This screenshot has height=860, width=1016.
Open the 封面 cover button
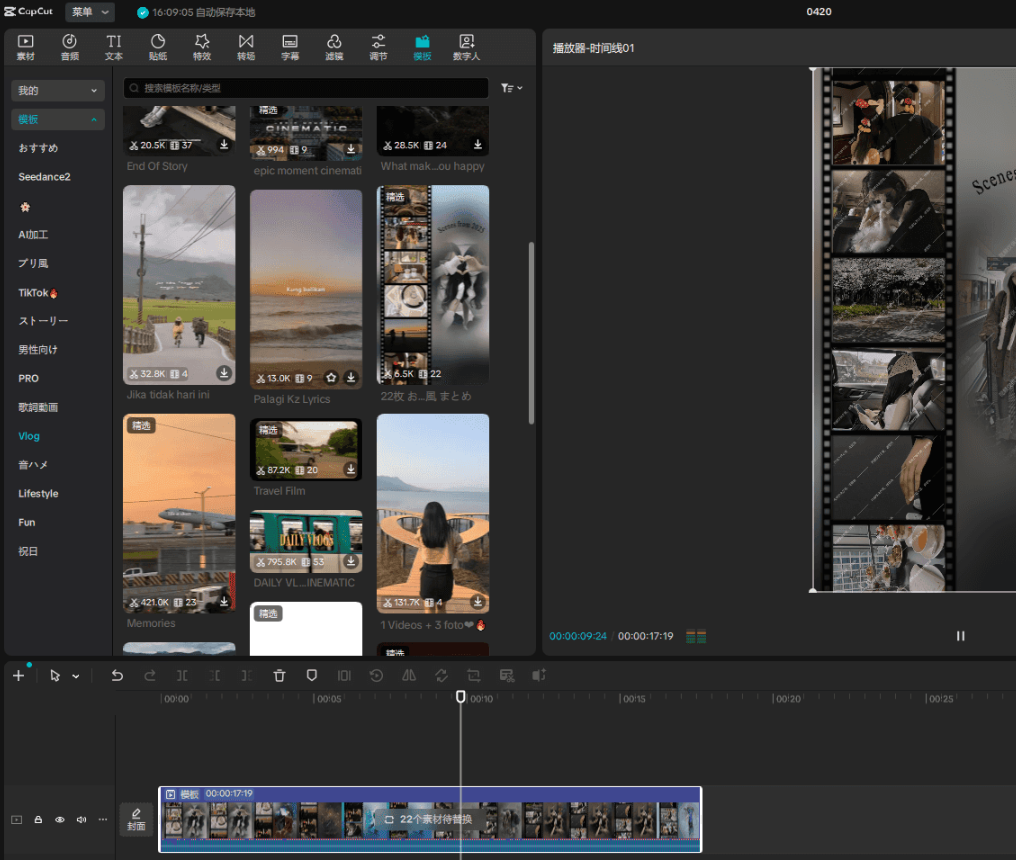pos(136,820)
